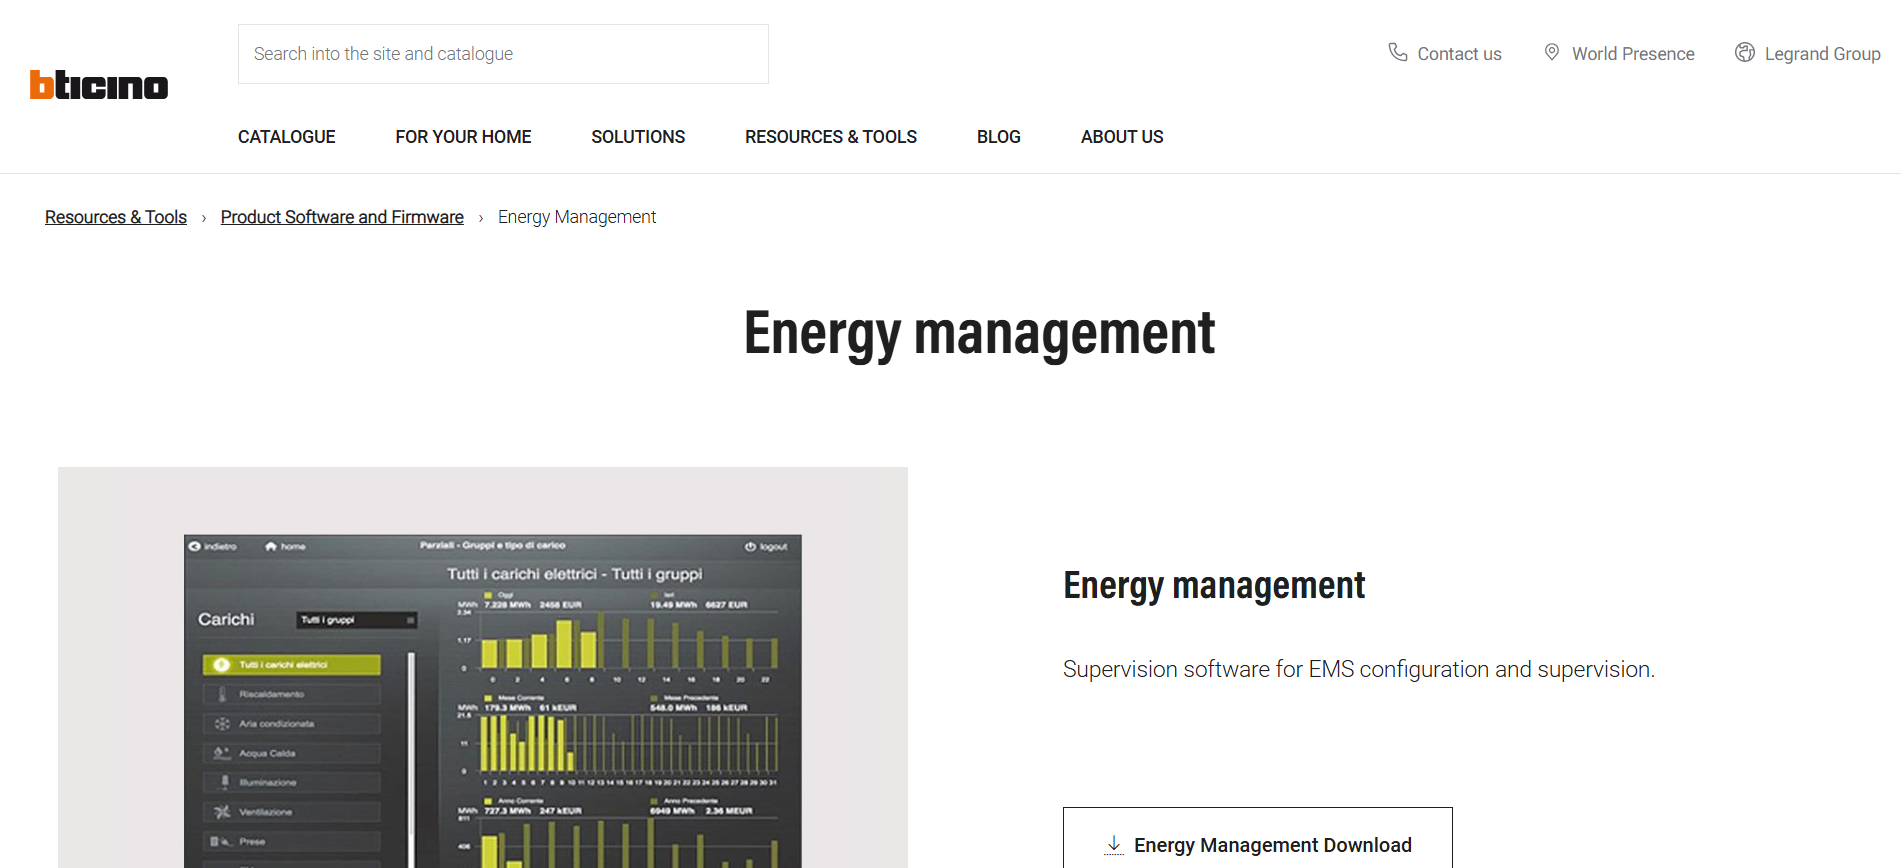Click the location pin icon beside World Presence
Screen dimensions: 1901x868
pos(1551,52)
